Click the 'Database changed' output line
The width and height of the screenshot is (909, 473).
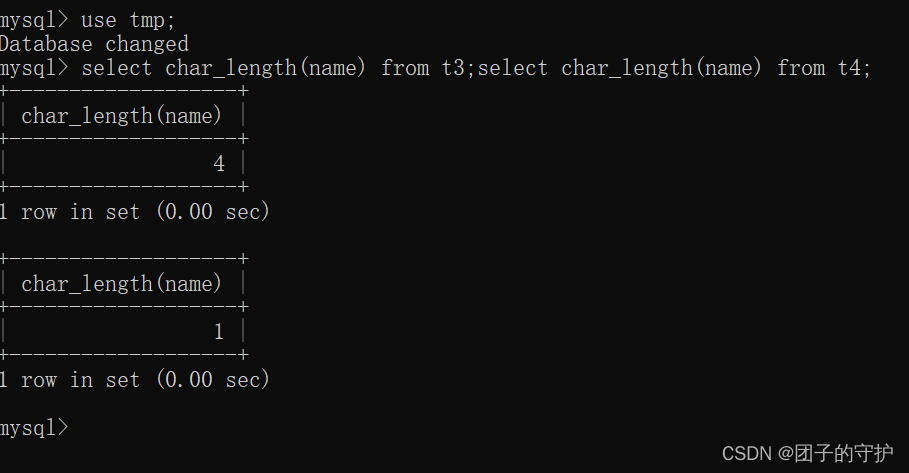coord(94,44)
